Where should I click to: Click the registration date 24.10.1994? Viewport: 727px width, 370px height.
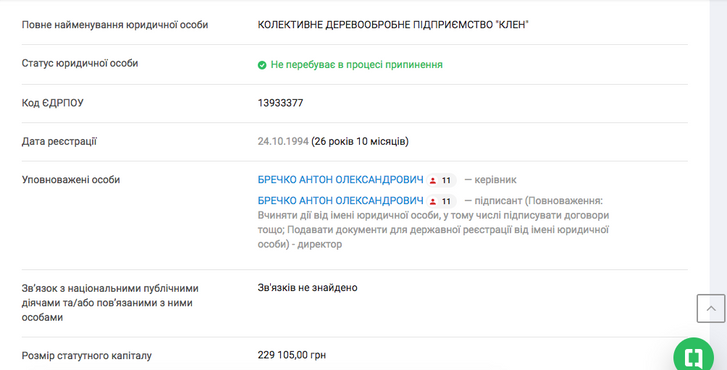[283, 141]
